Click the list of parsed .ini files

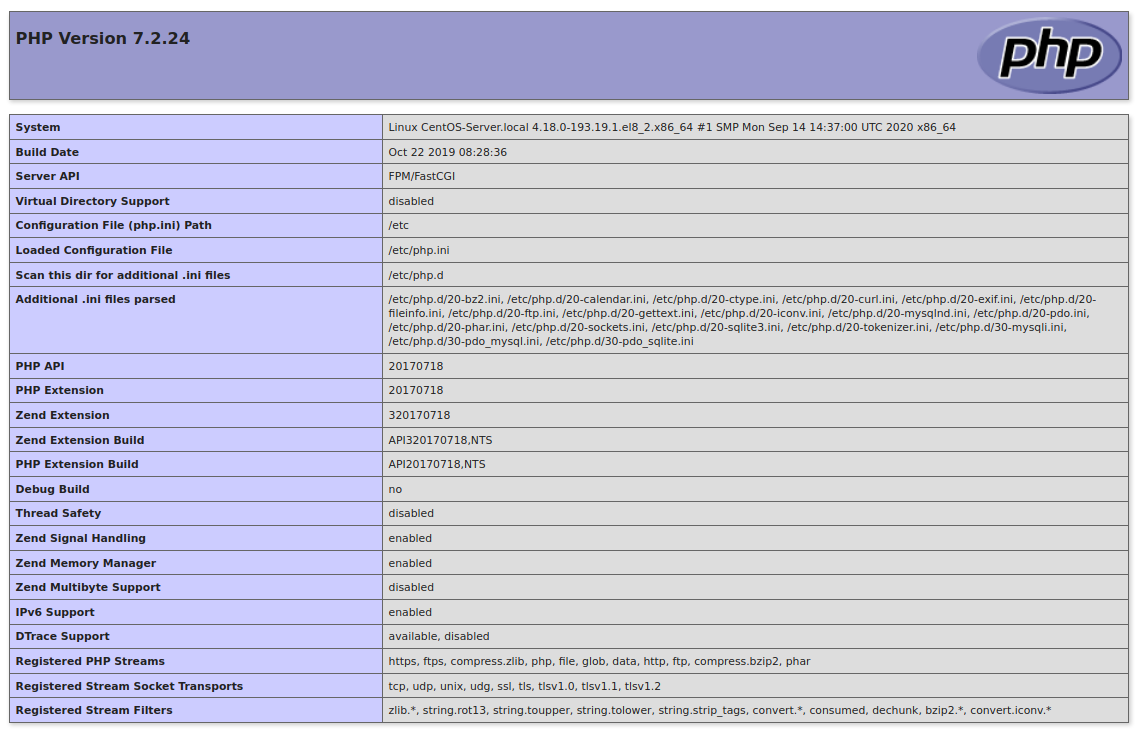click(x=742, y=320)
